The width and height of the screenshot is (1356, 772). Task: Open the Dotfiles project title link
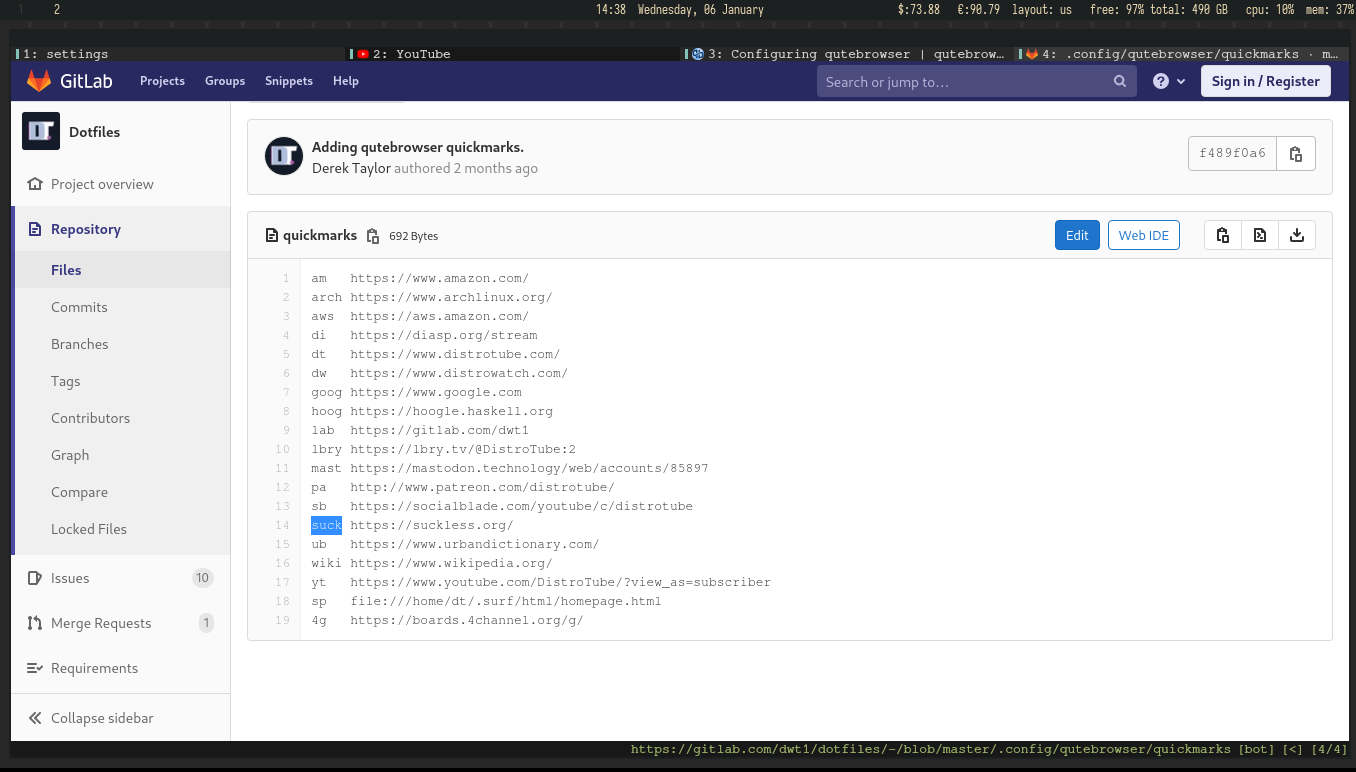94,132
